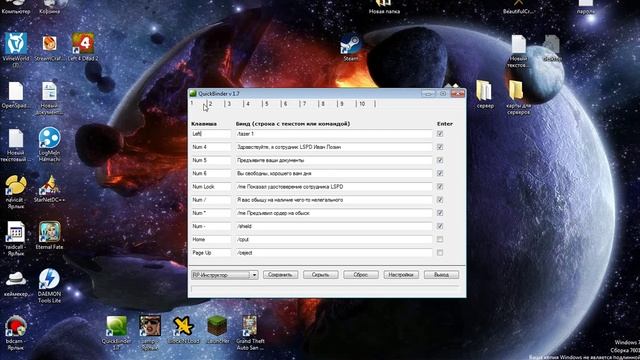Toggle Enter checkbox for the Num 4 row
This screenshot has height=360, width=640.
[x=440, y=147]
